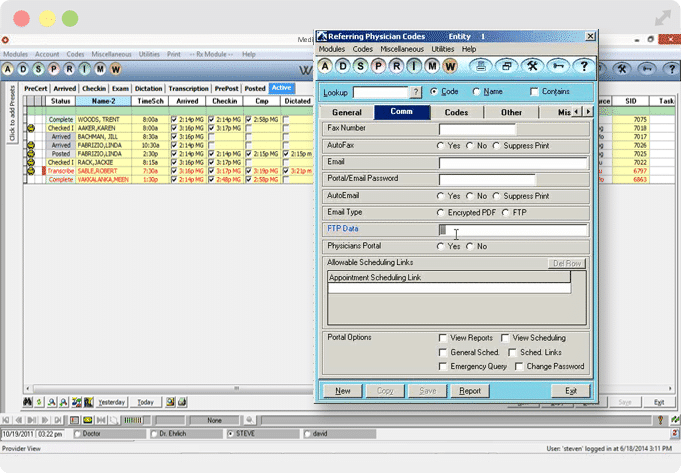Click the P module icon in Referring Physician Codes toolbar
The image size is (681, 473).
[x=378, y=66]
